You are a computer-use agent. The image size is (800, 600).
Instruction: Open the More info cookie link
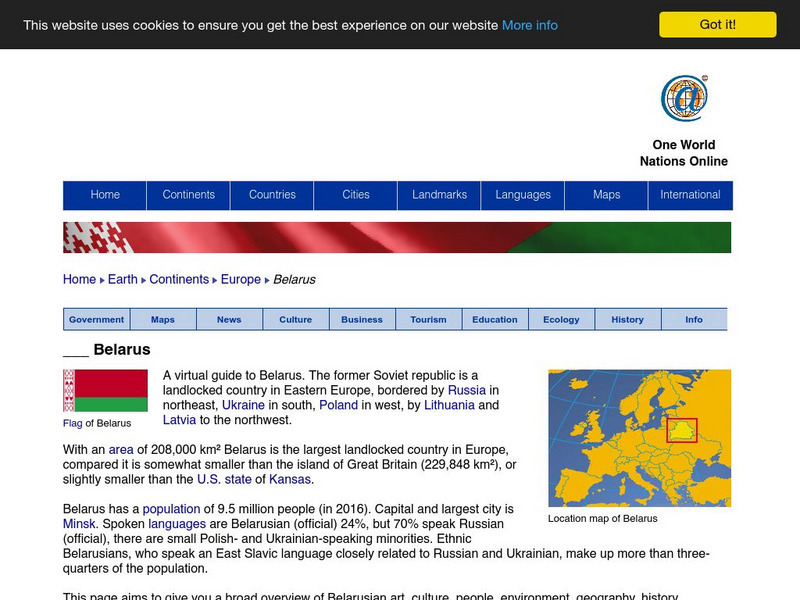tap(529, 26)
